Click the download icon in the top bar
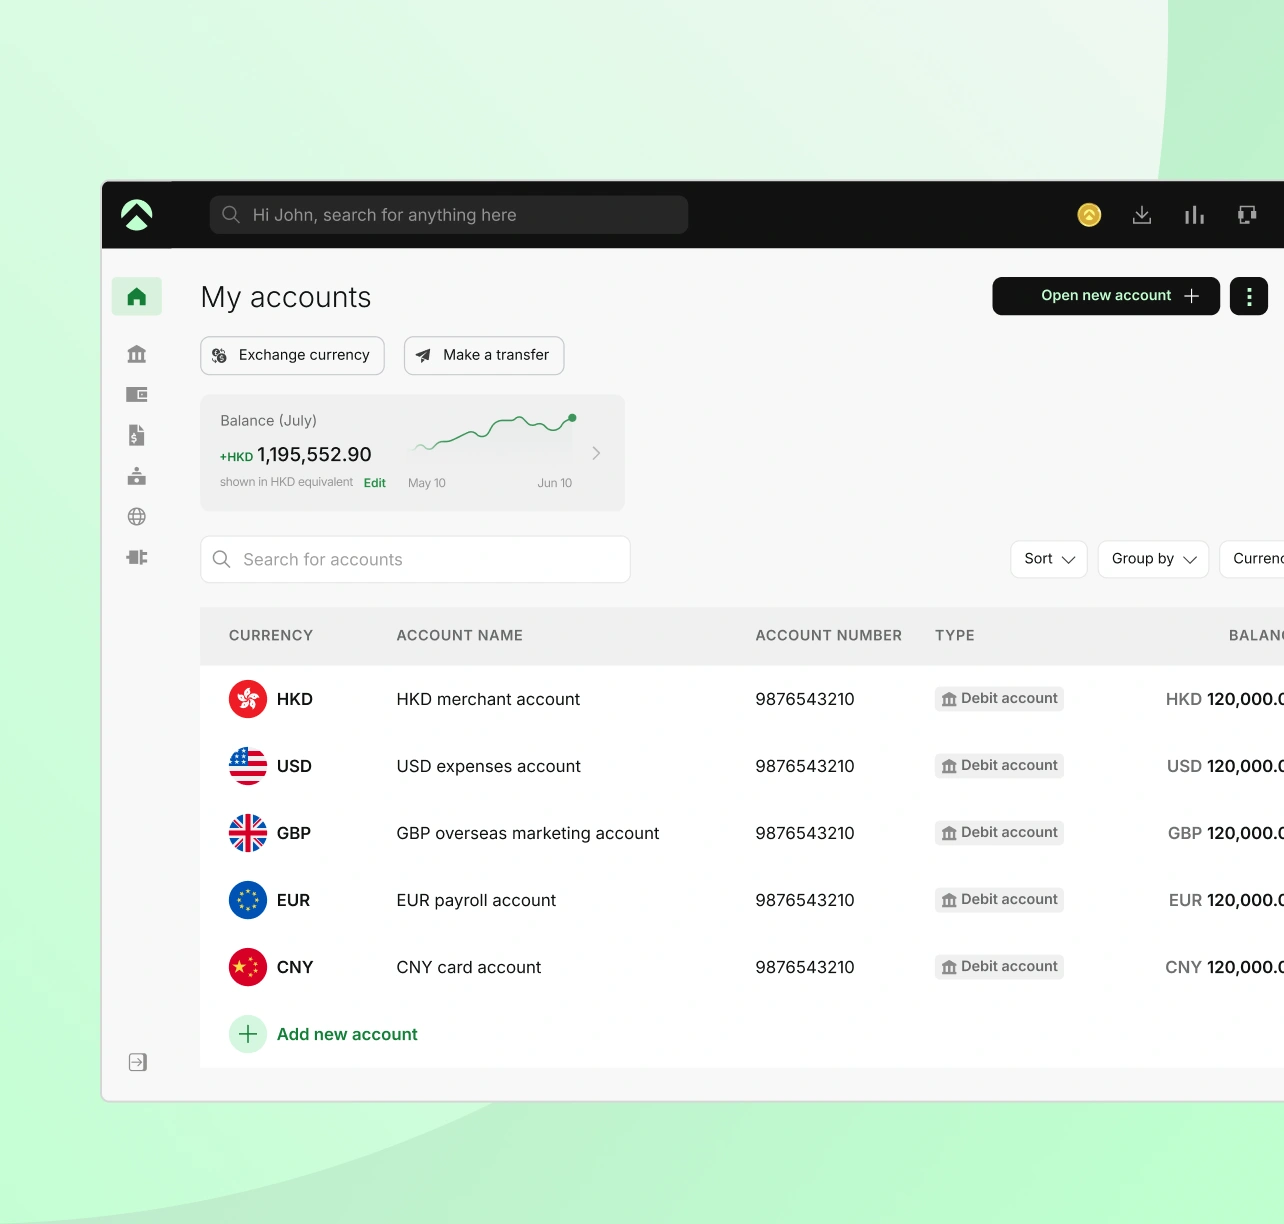This screenshot has width=1284, height=1224. point(1142,215)
